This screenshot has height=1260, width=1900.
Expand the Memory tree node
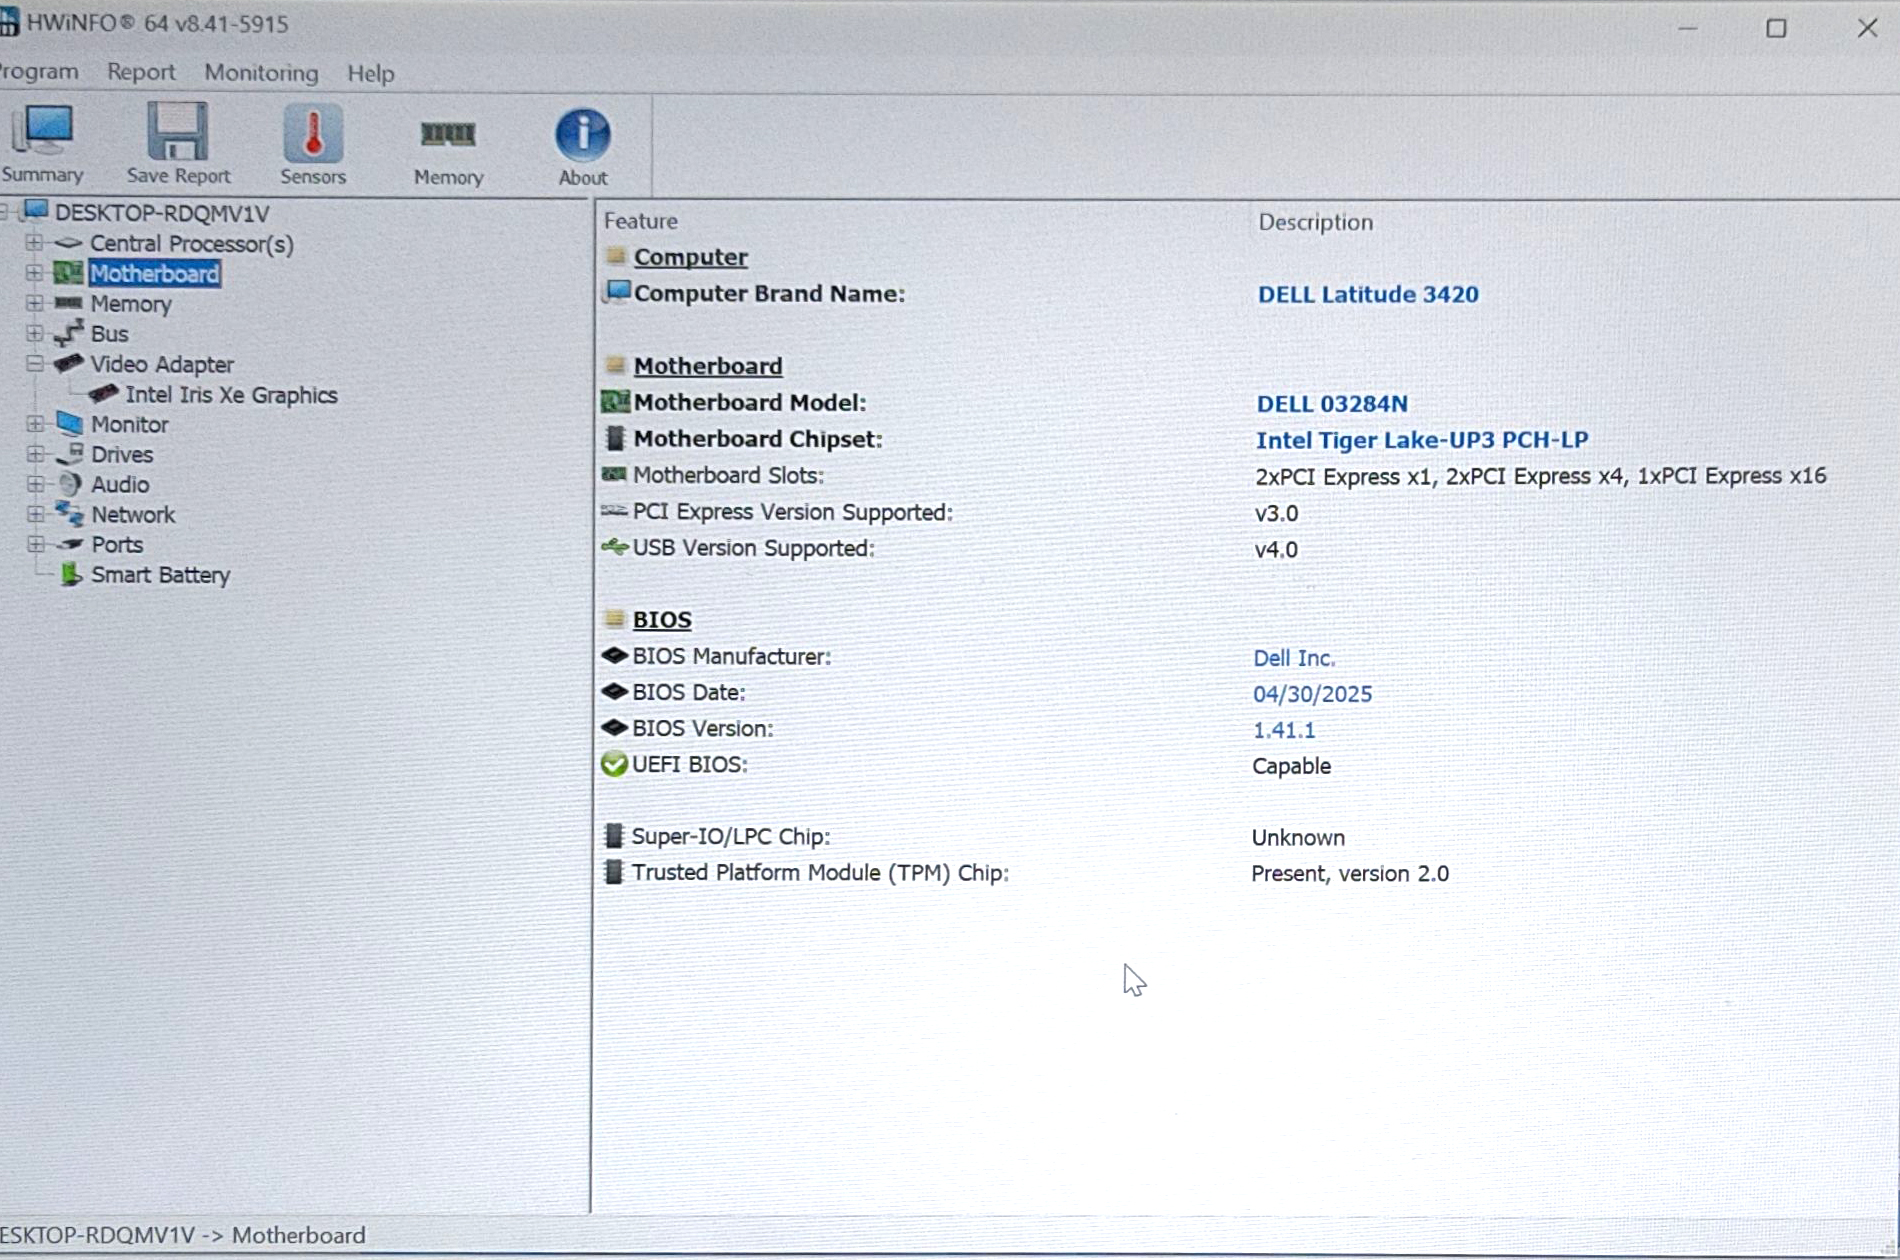point(34,303)
